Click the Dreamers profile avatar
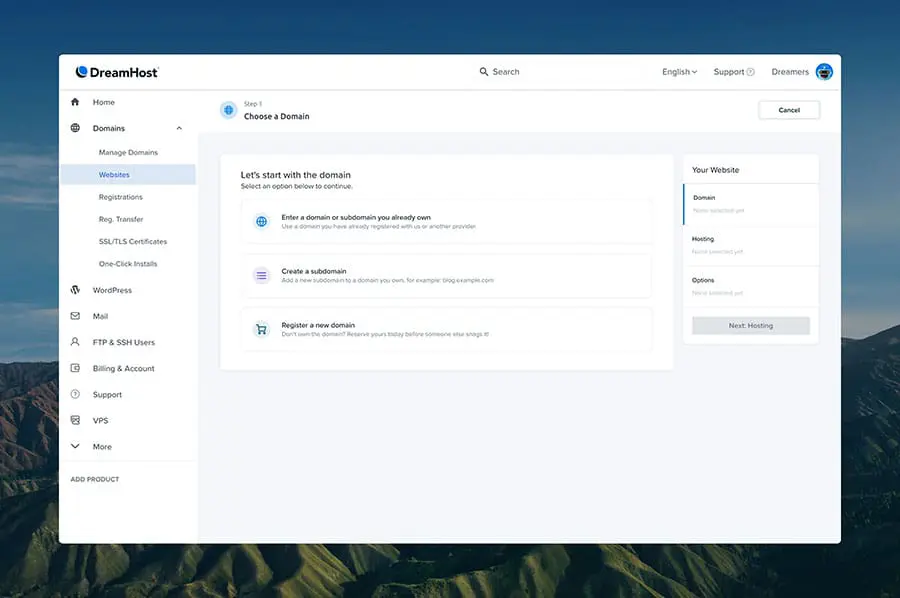Image resolution: width=900 pixels, height=598 pixels. pos(824,72)
